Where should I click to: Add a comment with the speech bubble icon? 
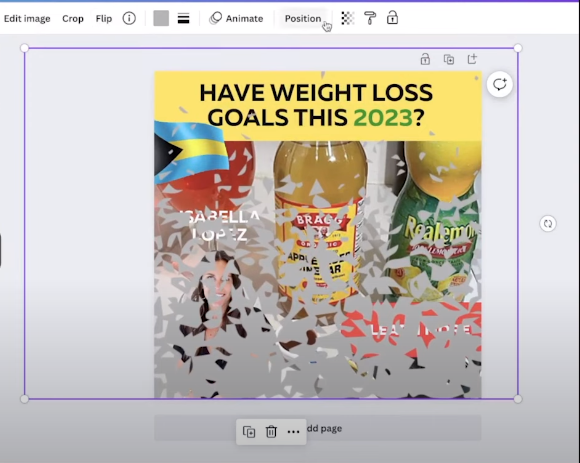tap(499, 84)
